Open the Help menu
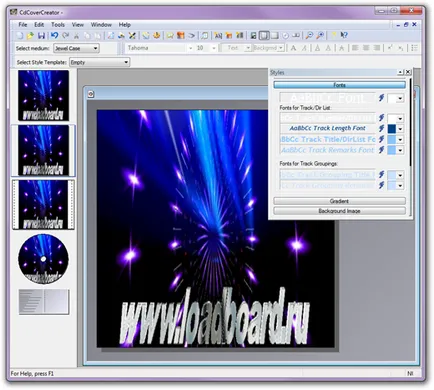This screenshot has width=434, height=390. tap(125, 25)
